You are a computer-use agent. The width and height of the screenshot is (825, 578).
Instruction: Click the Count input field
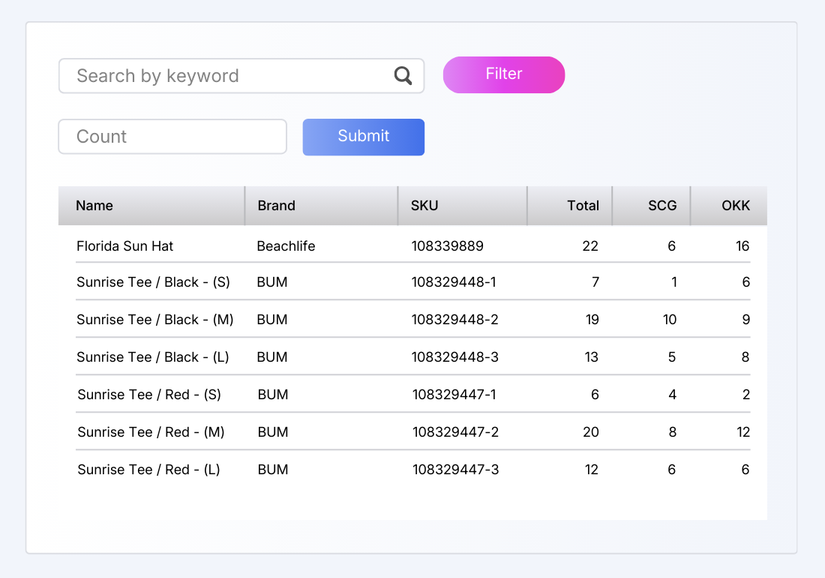point(170,136)
